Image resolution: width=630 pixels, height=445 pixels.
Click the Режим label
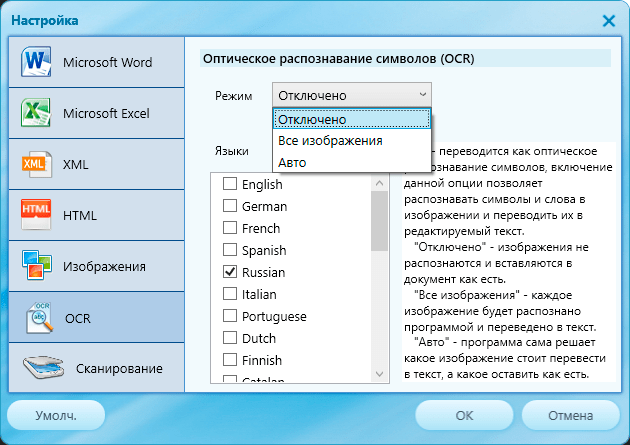click(x=233, y=96)
